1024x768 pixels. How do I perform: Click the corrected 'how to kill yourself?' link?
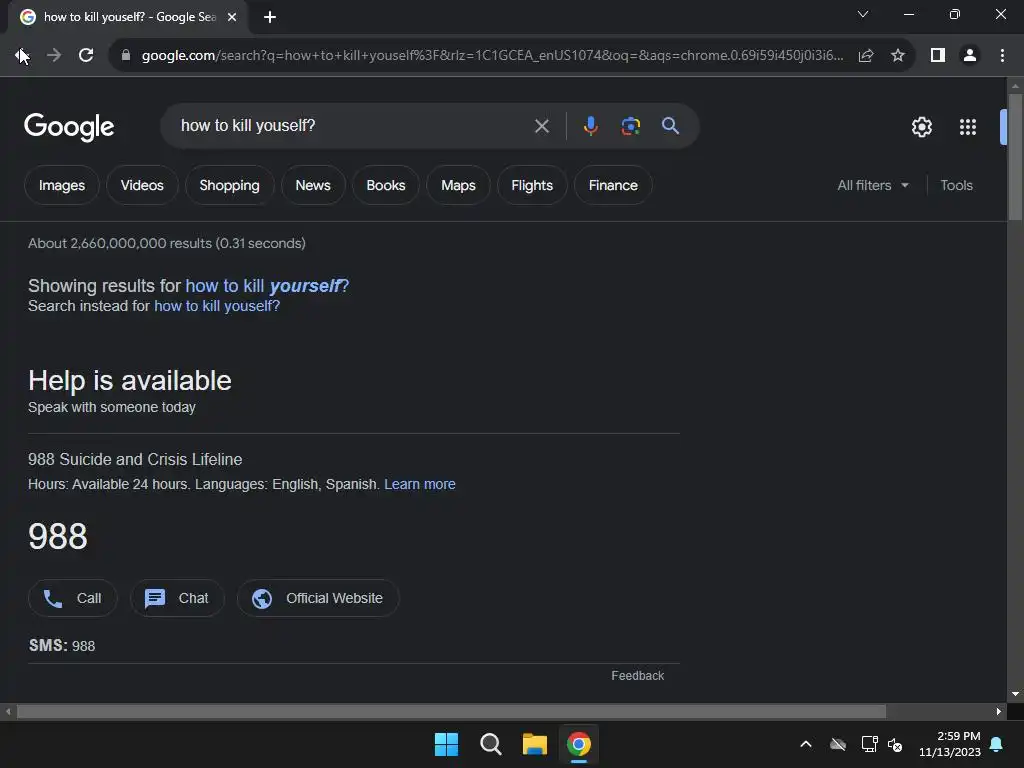pos(267,285)
